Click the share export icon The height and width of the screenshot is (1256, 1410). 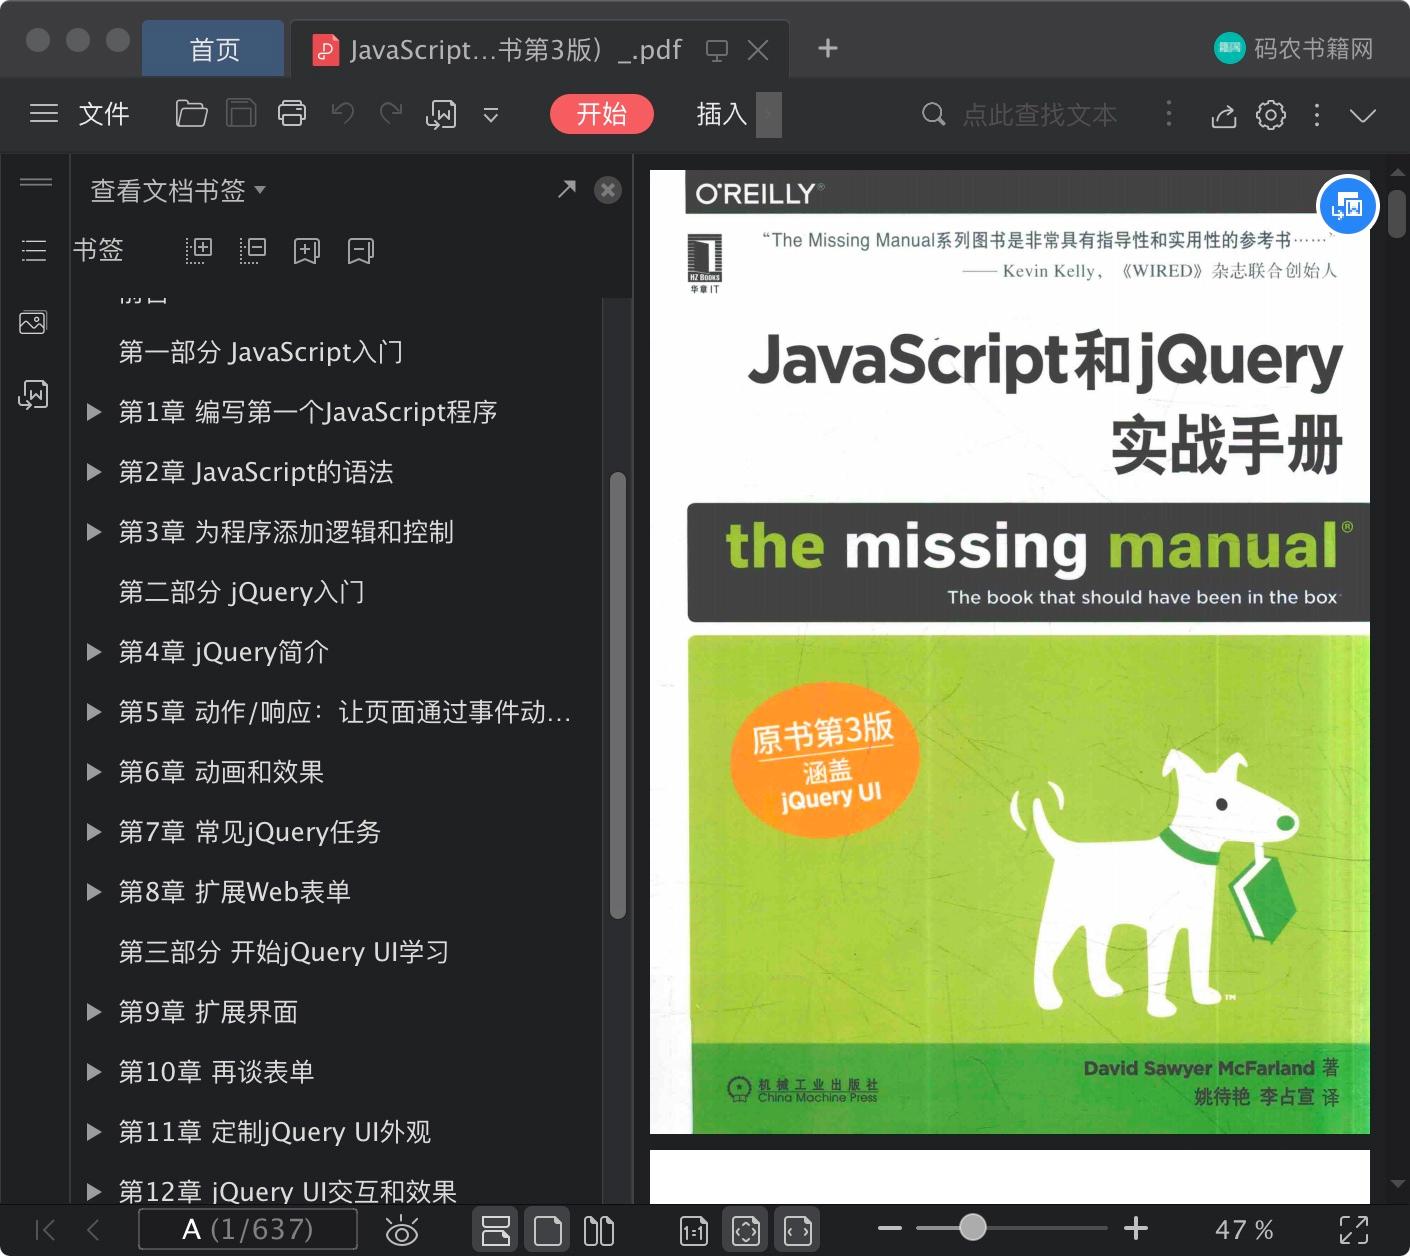pos(1224,116)
